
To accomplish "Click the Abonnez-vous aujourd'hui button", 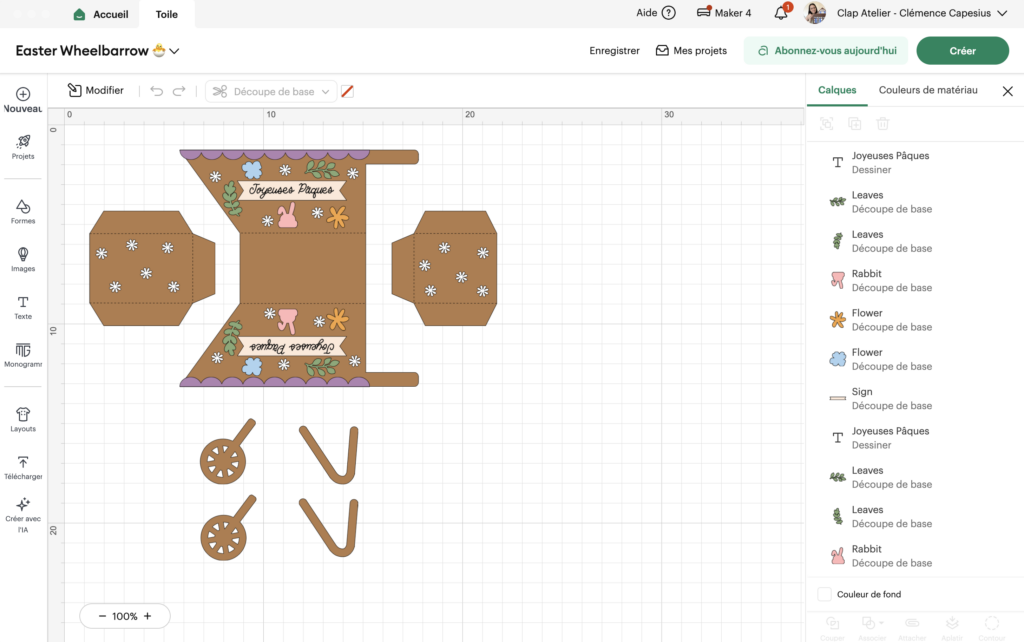I will [825, 51].
